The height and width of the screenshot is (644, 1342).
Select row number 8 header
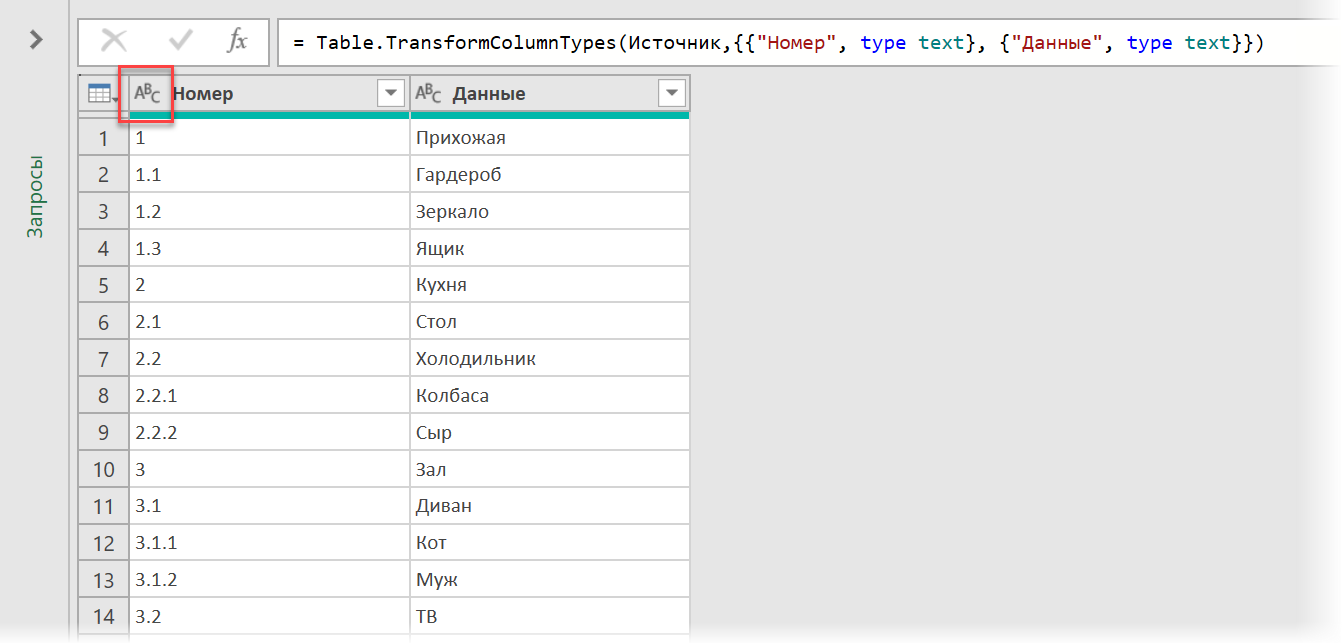point(104,396)
